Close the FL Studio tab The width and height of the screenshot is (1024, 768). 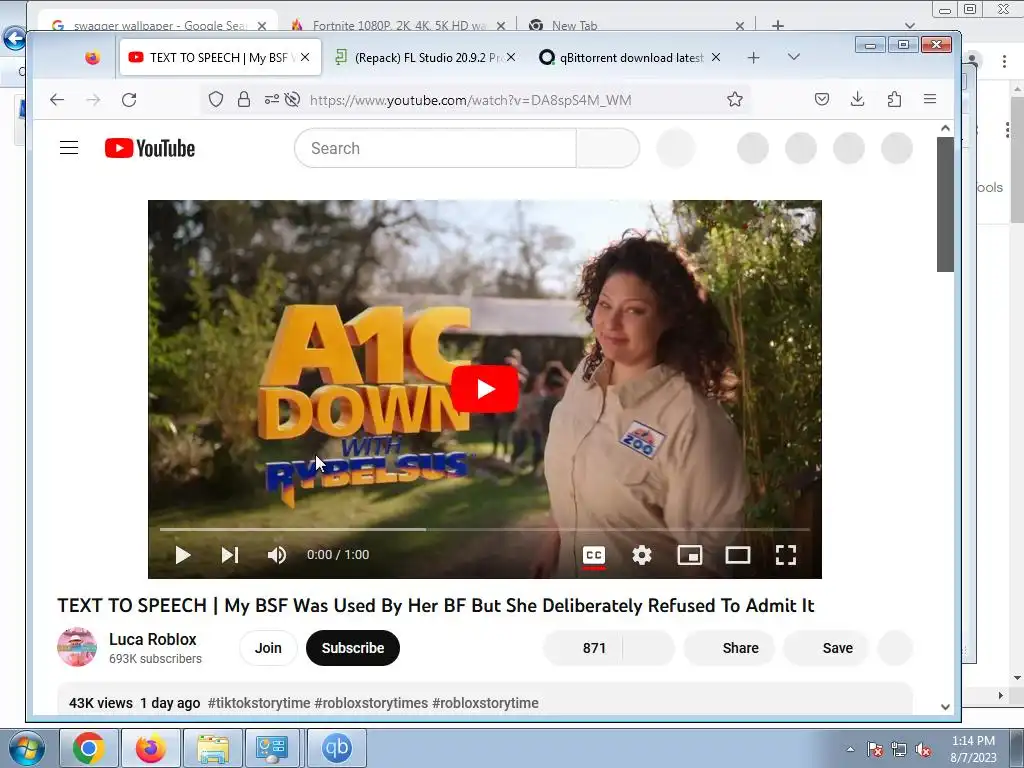coord(511,57)
